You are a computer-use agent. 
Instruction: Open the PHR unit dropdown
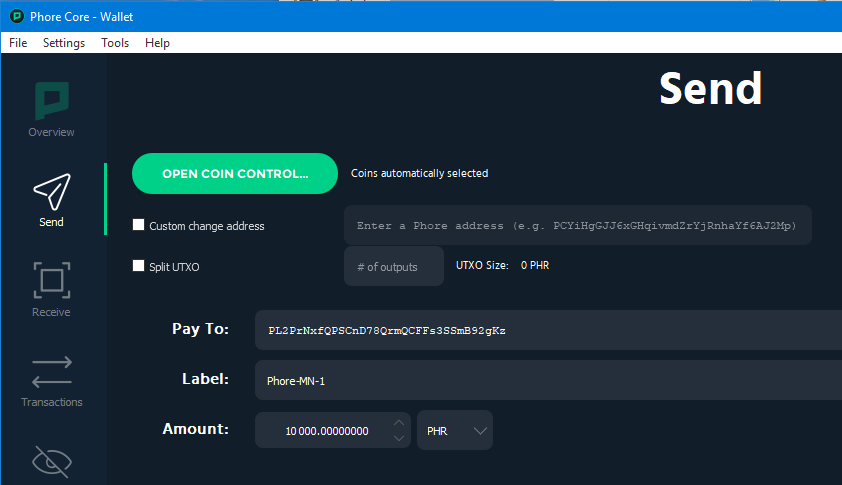click(455, 430)
